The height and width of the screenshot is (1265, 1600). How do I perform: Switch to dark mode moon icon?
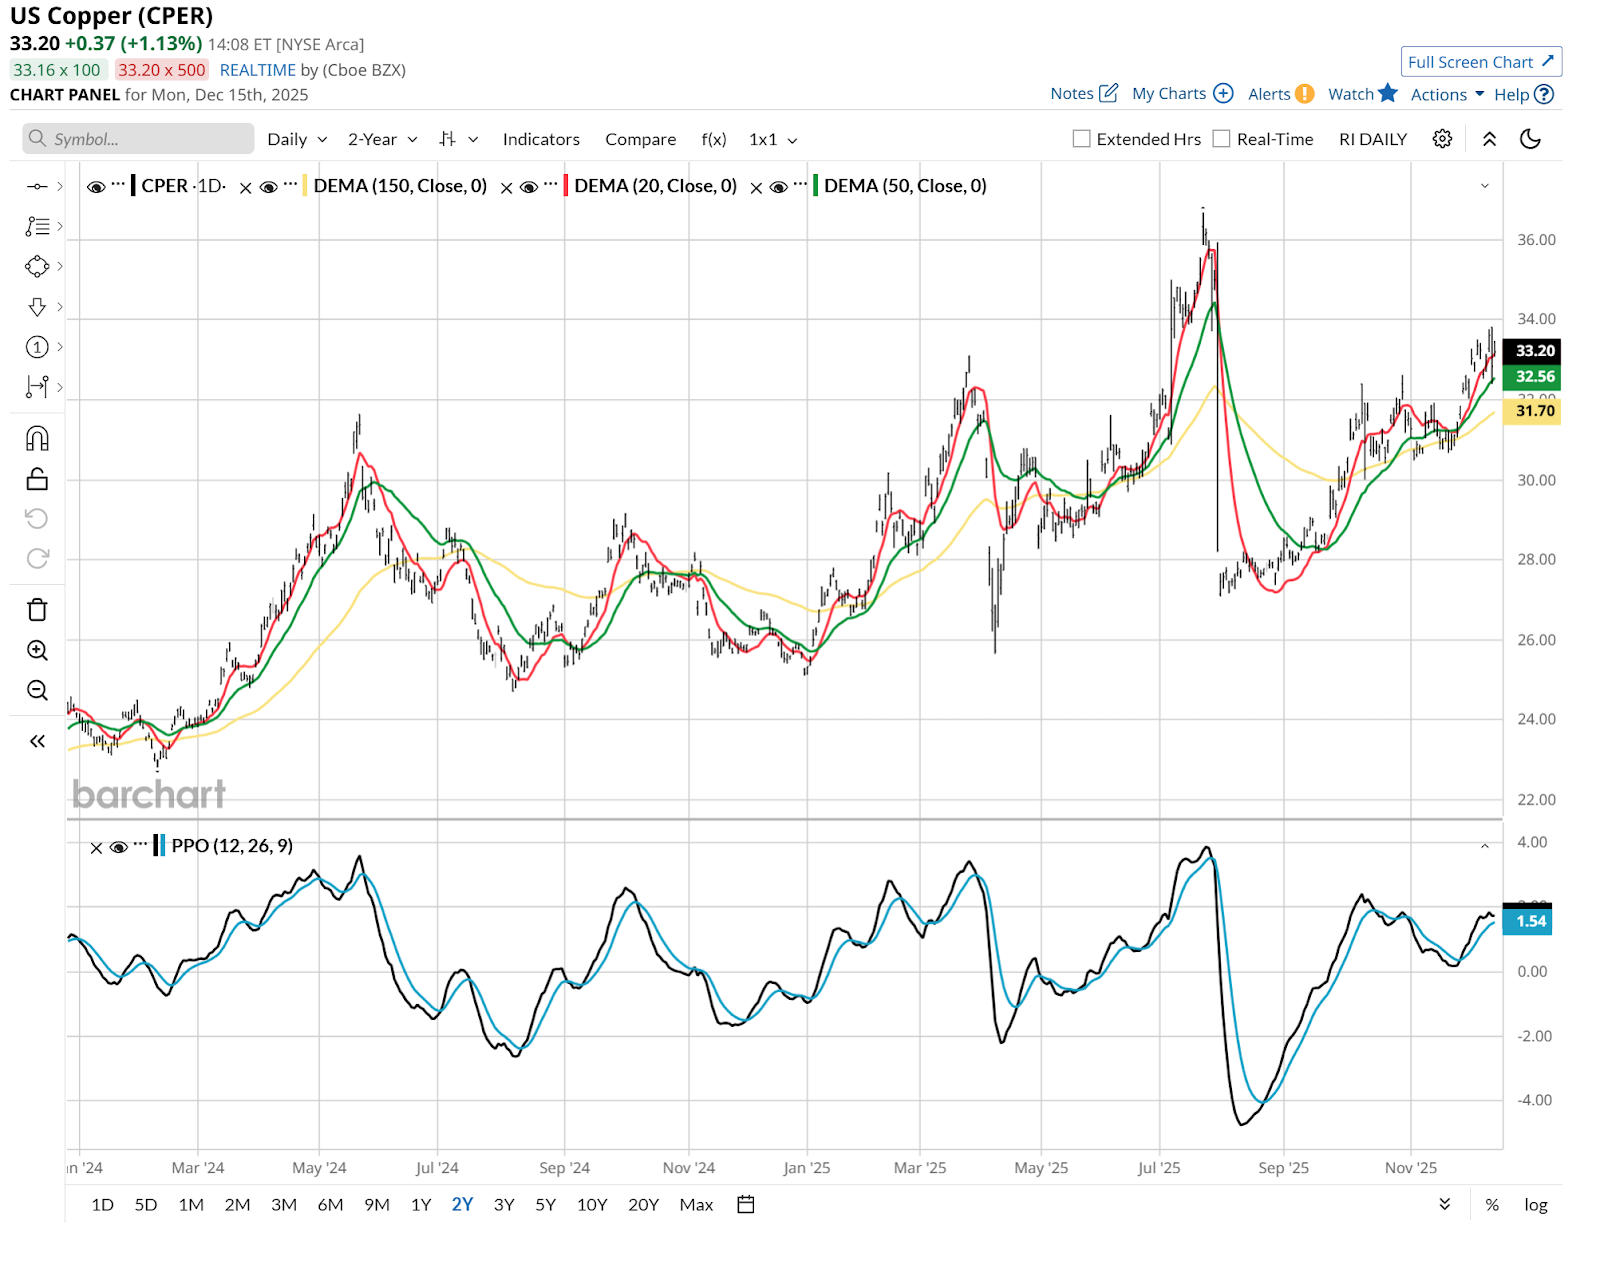(x=1530, y=139)
